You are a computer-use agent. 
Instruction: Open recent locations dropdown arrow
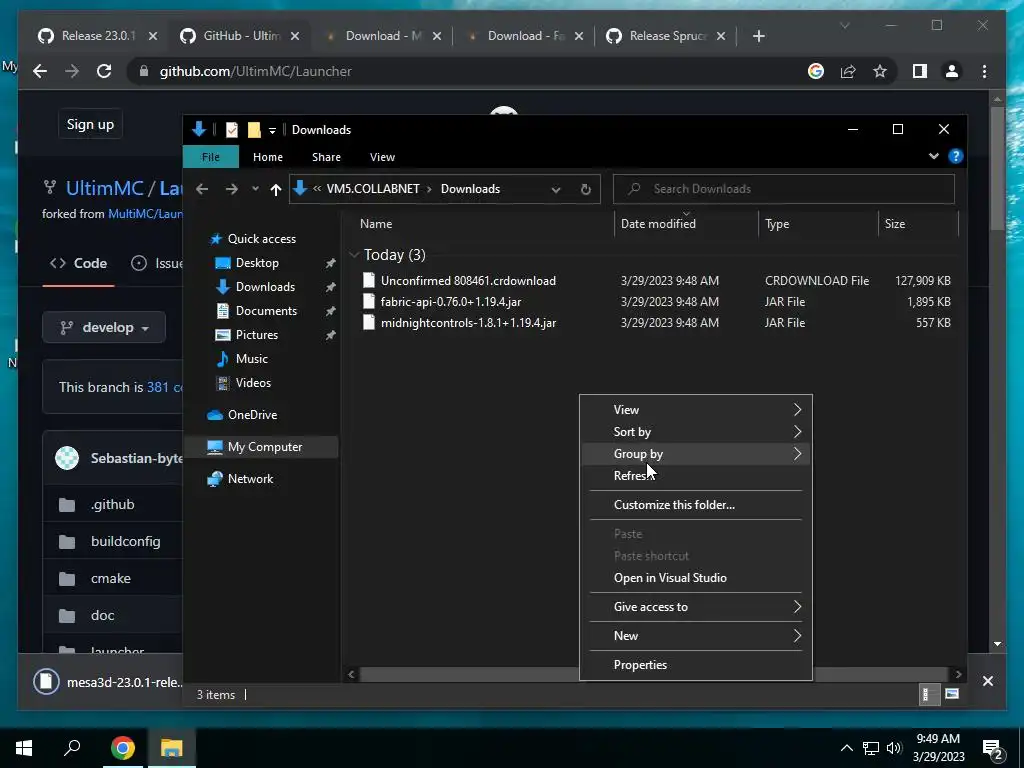[x=255, y=189]
